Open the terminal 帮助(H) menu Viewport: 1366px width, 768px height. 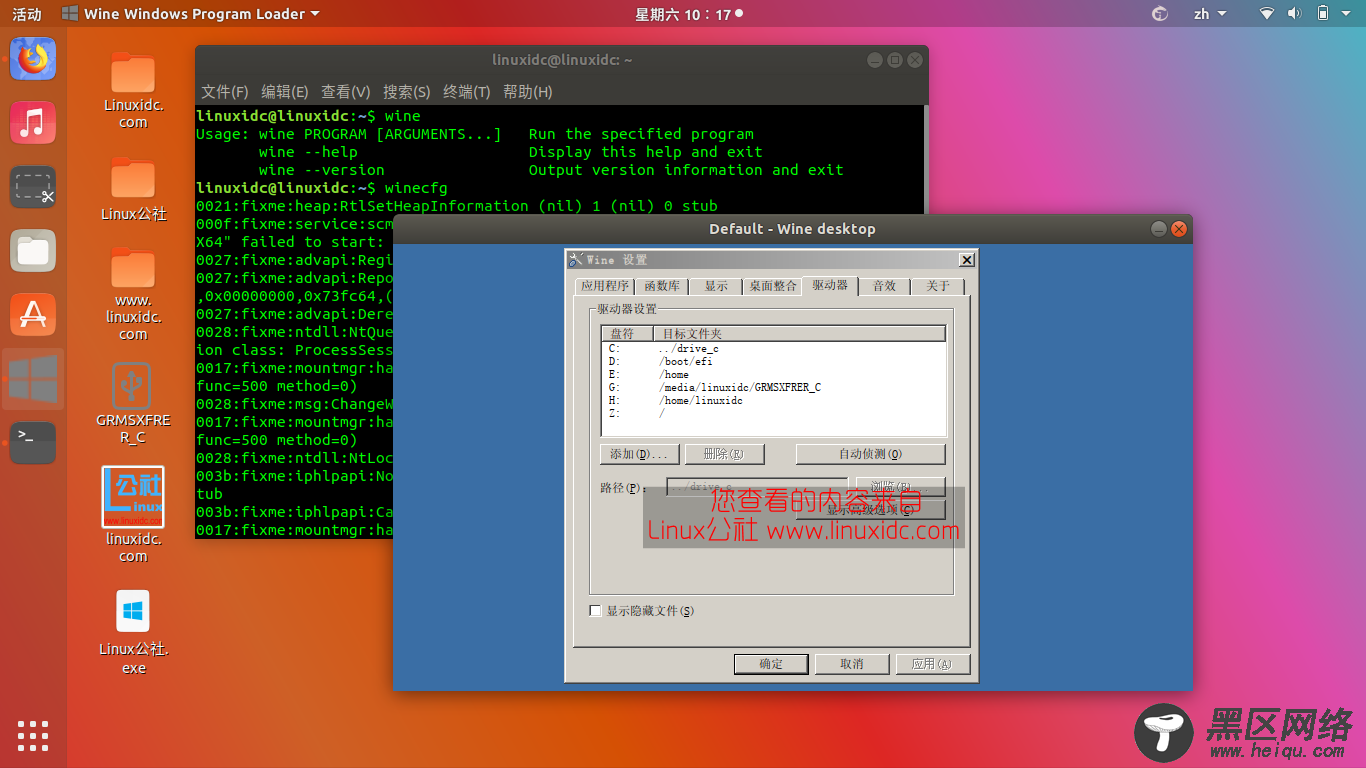tap(527, 91)
